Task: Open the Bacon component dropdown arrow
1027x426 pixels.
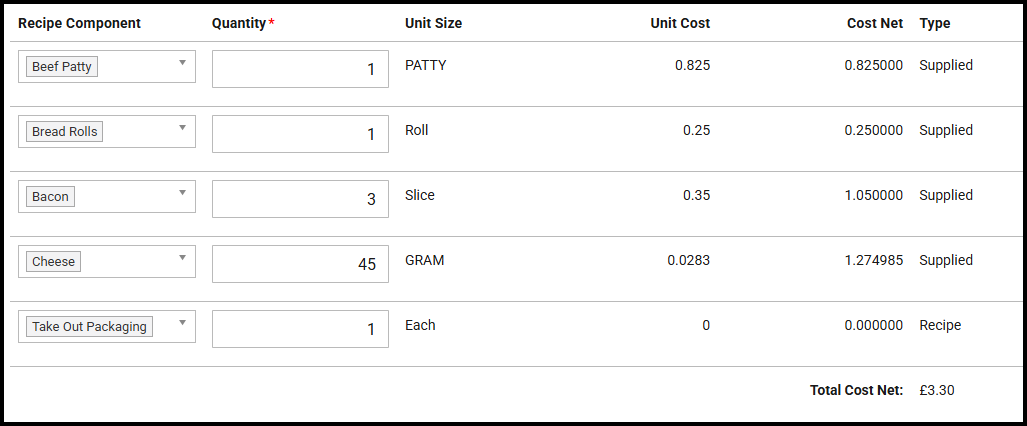Action: (x=182, y=192)
